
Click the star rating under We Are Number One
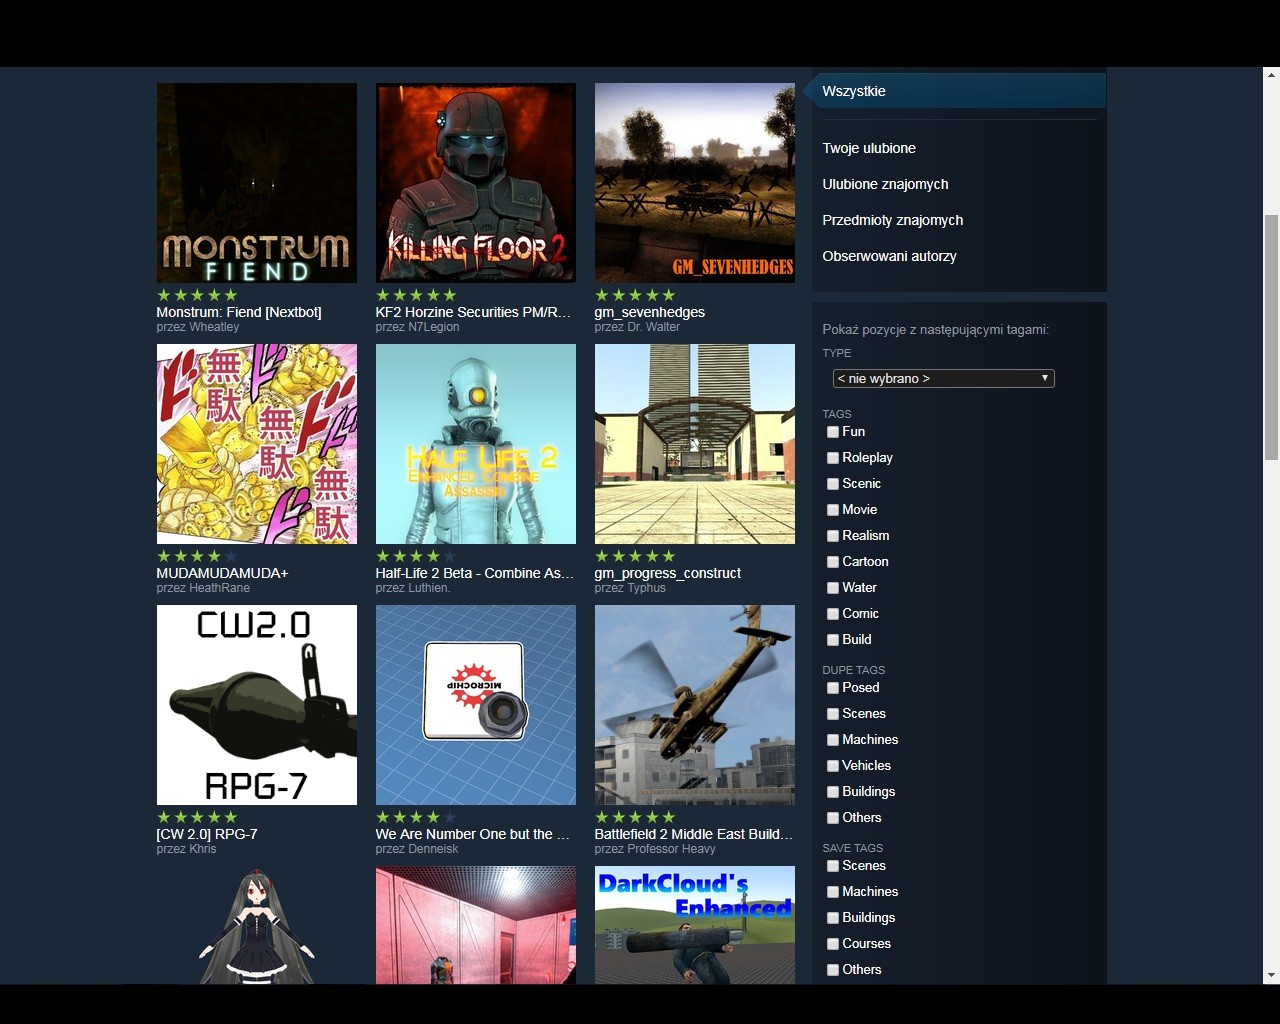416,817
